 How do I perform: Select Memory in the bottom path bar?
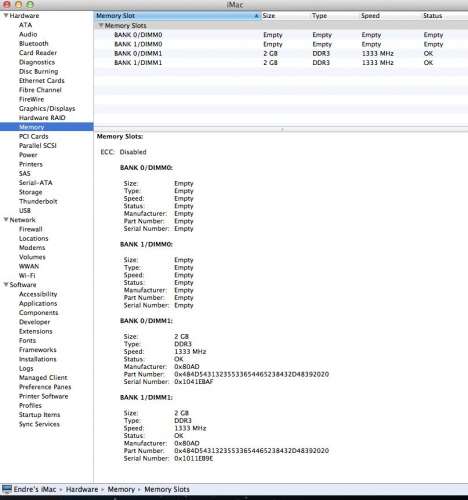tap(121, 489)
